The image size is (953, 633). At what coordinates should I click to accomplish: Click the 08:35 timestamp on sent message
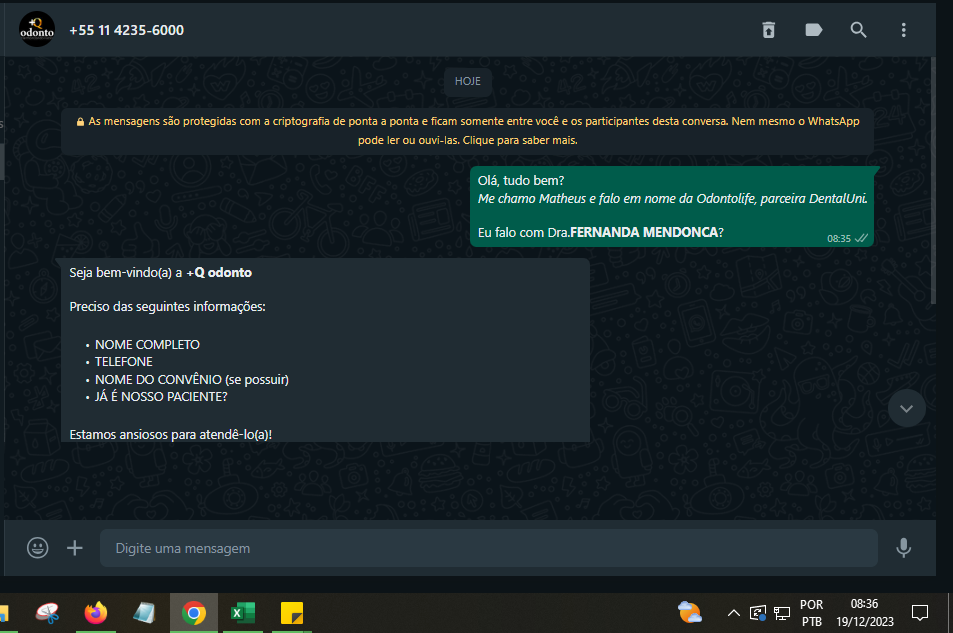point(839,239)
